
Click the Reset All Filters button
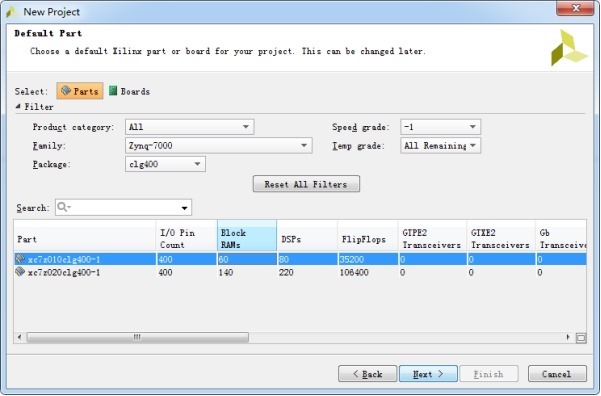point(306,184)
